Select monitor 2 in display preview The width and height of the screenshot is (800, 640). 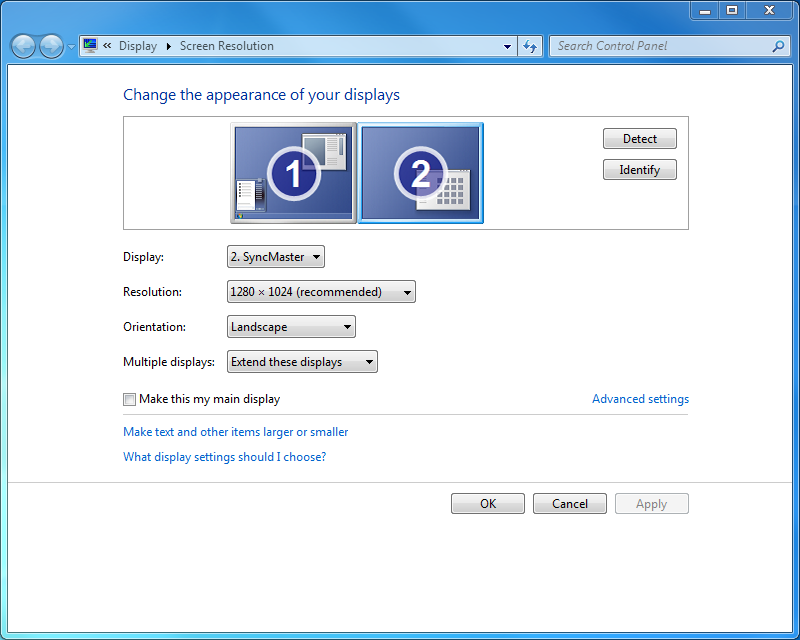pos(421,173)
